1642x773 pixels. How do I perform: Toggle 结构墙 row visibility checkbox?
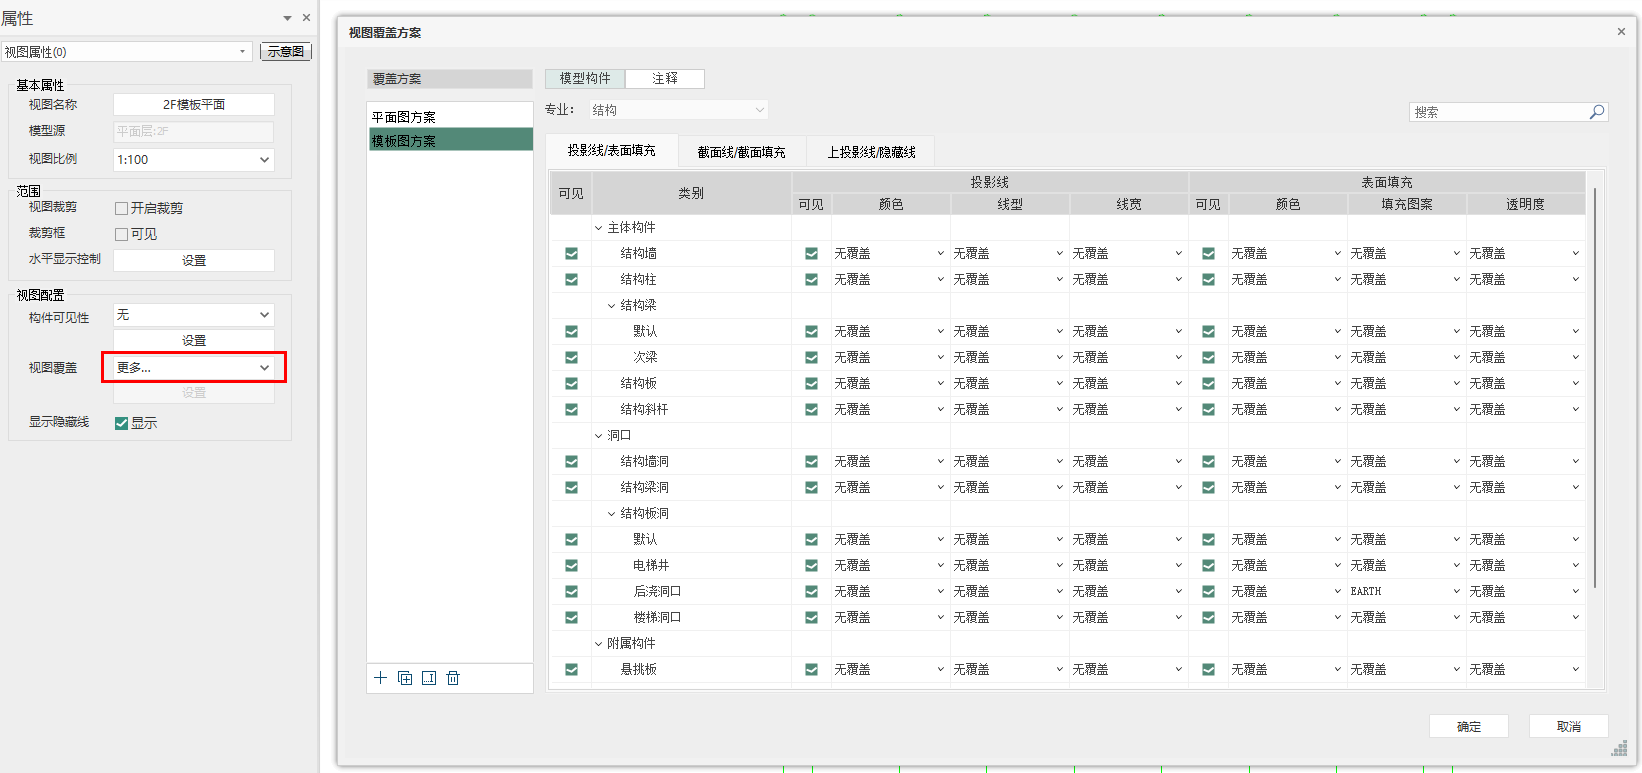pos(571,254)
